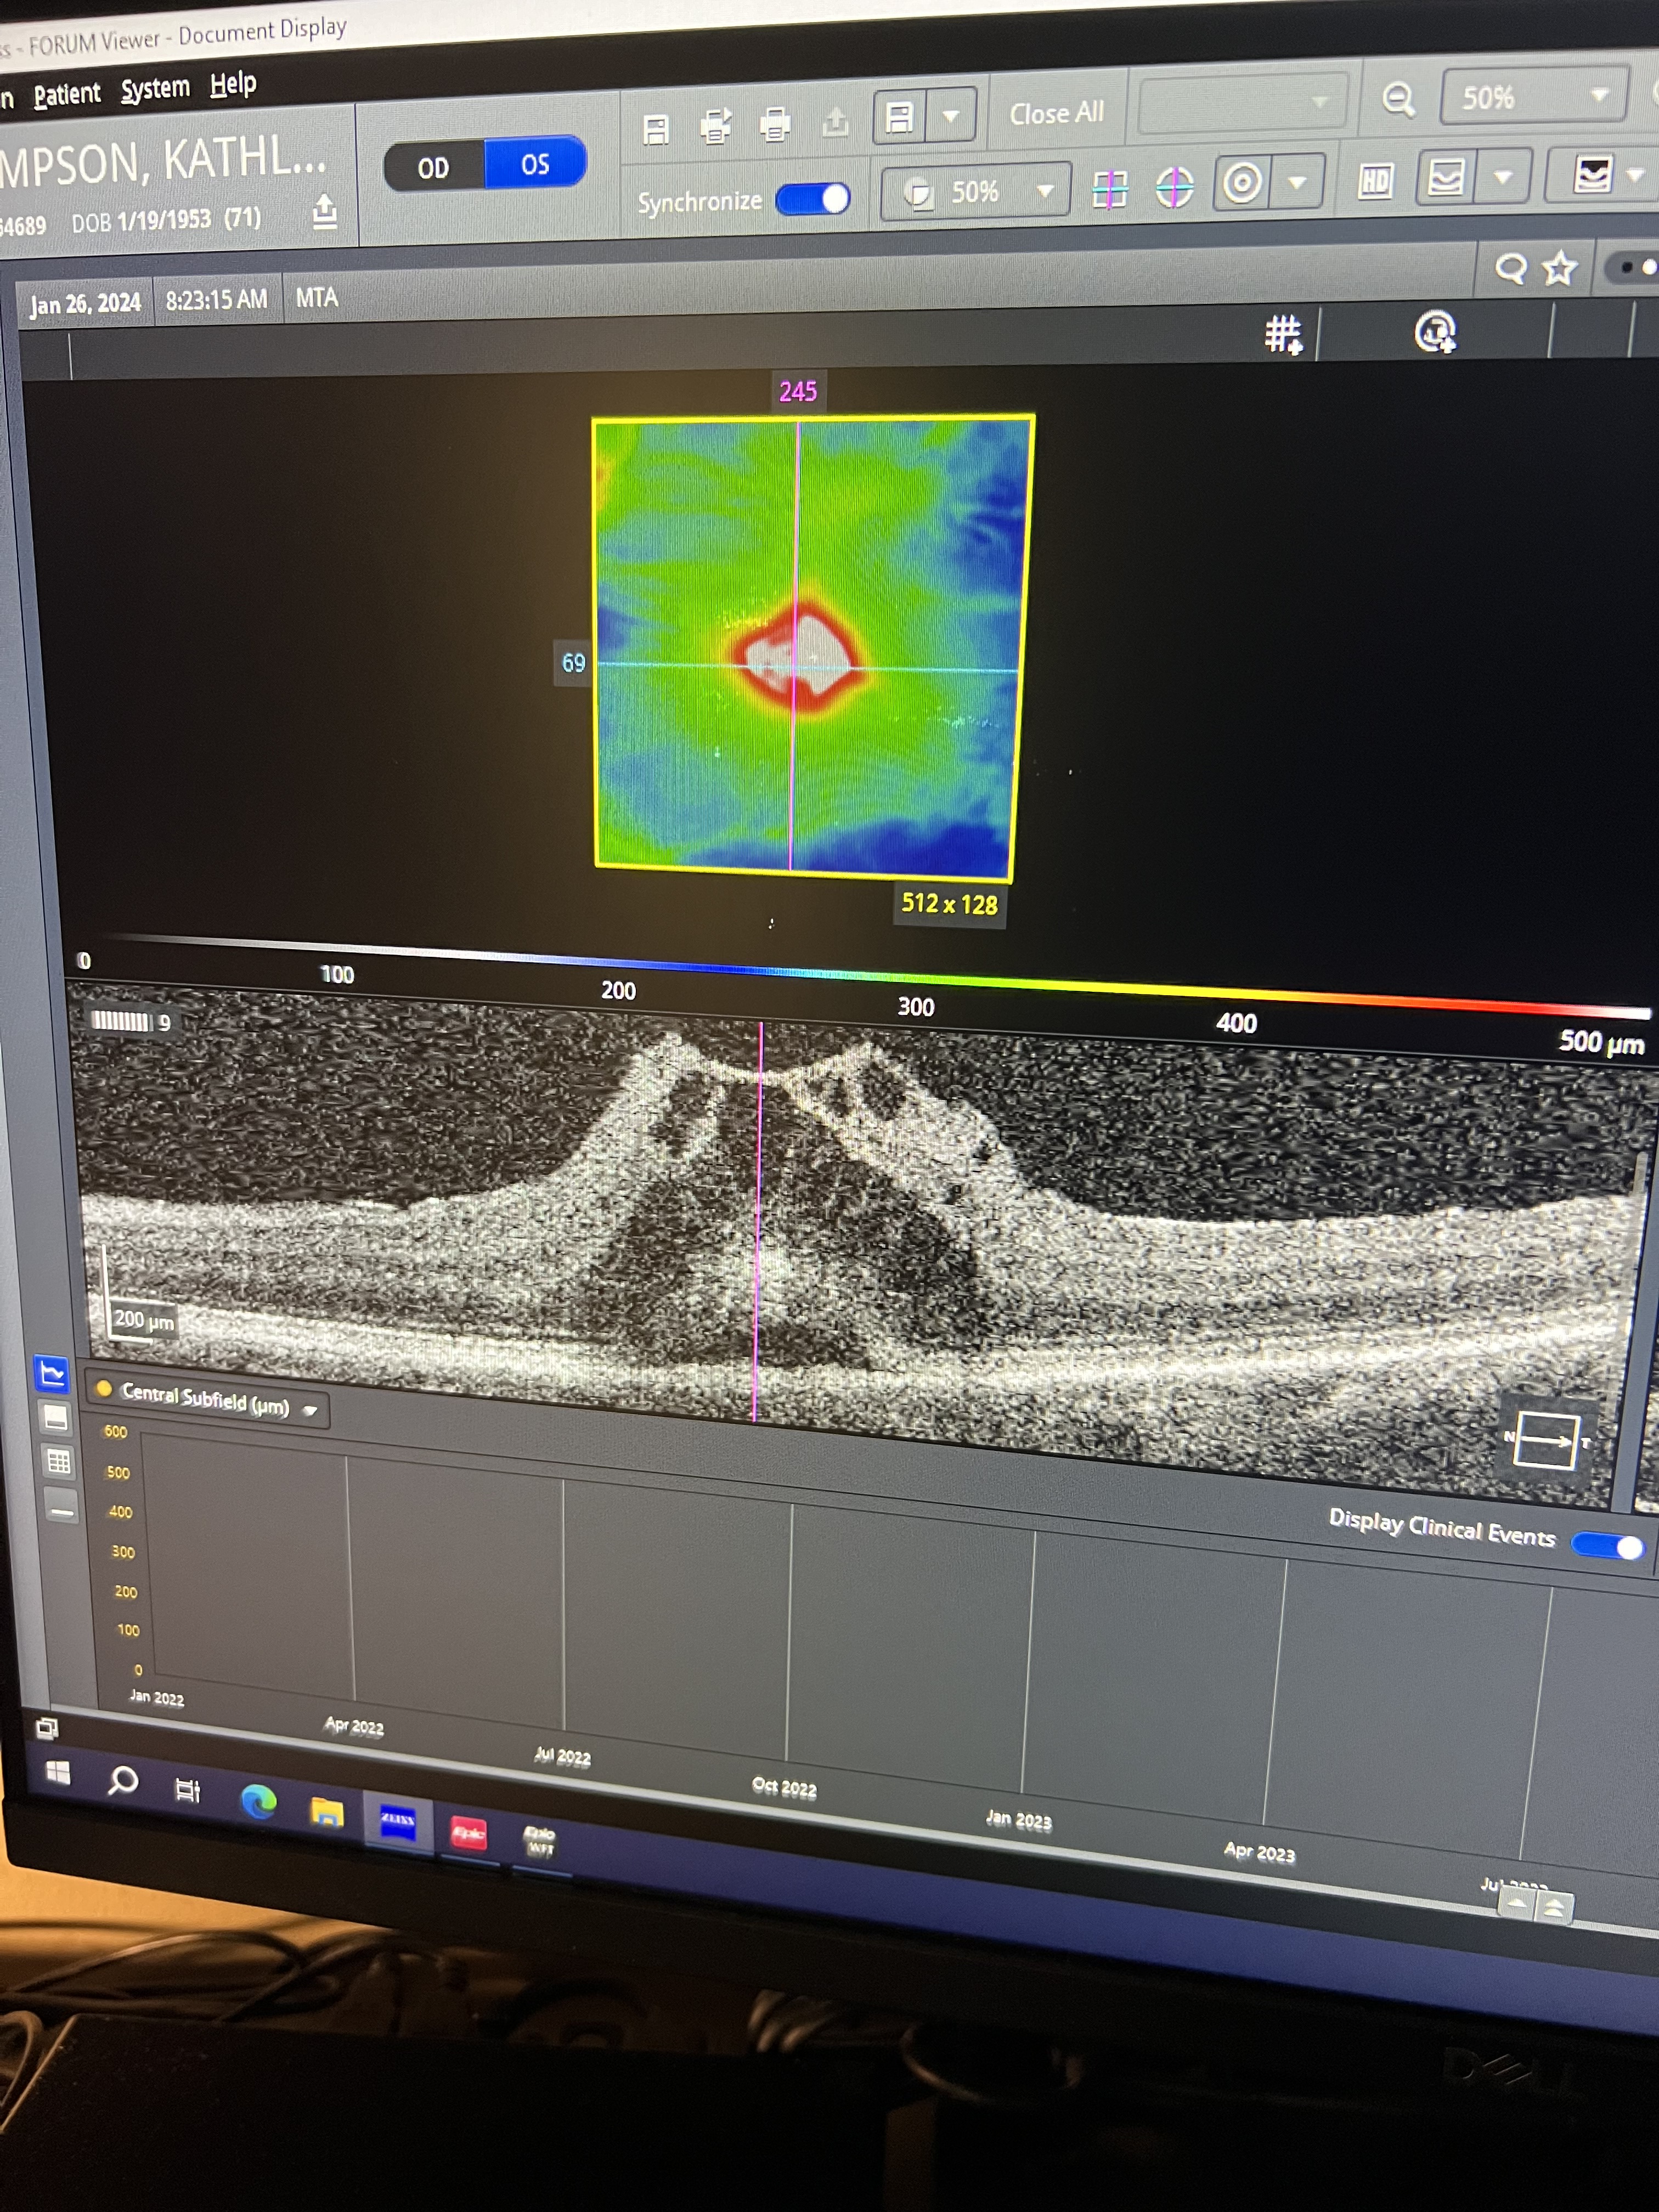Toggle the Synchronize switch off
The image size is (1659, 2212).
click(813, 199)
